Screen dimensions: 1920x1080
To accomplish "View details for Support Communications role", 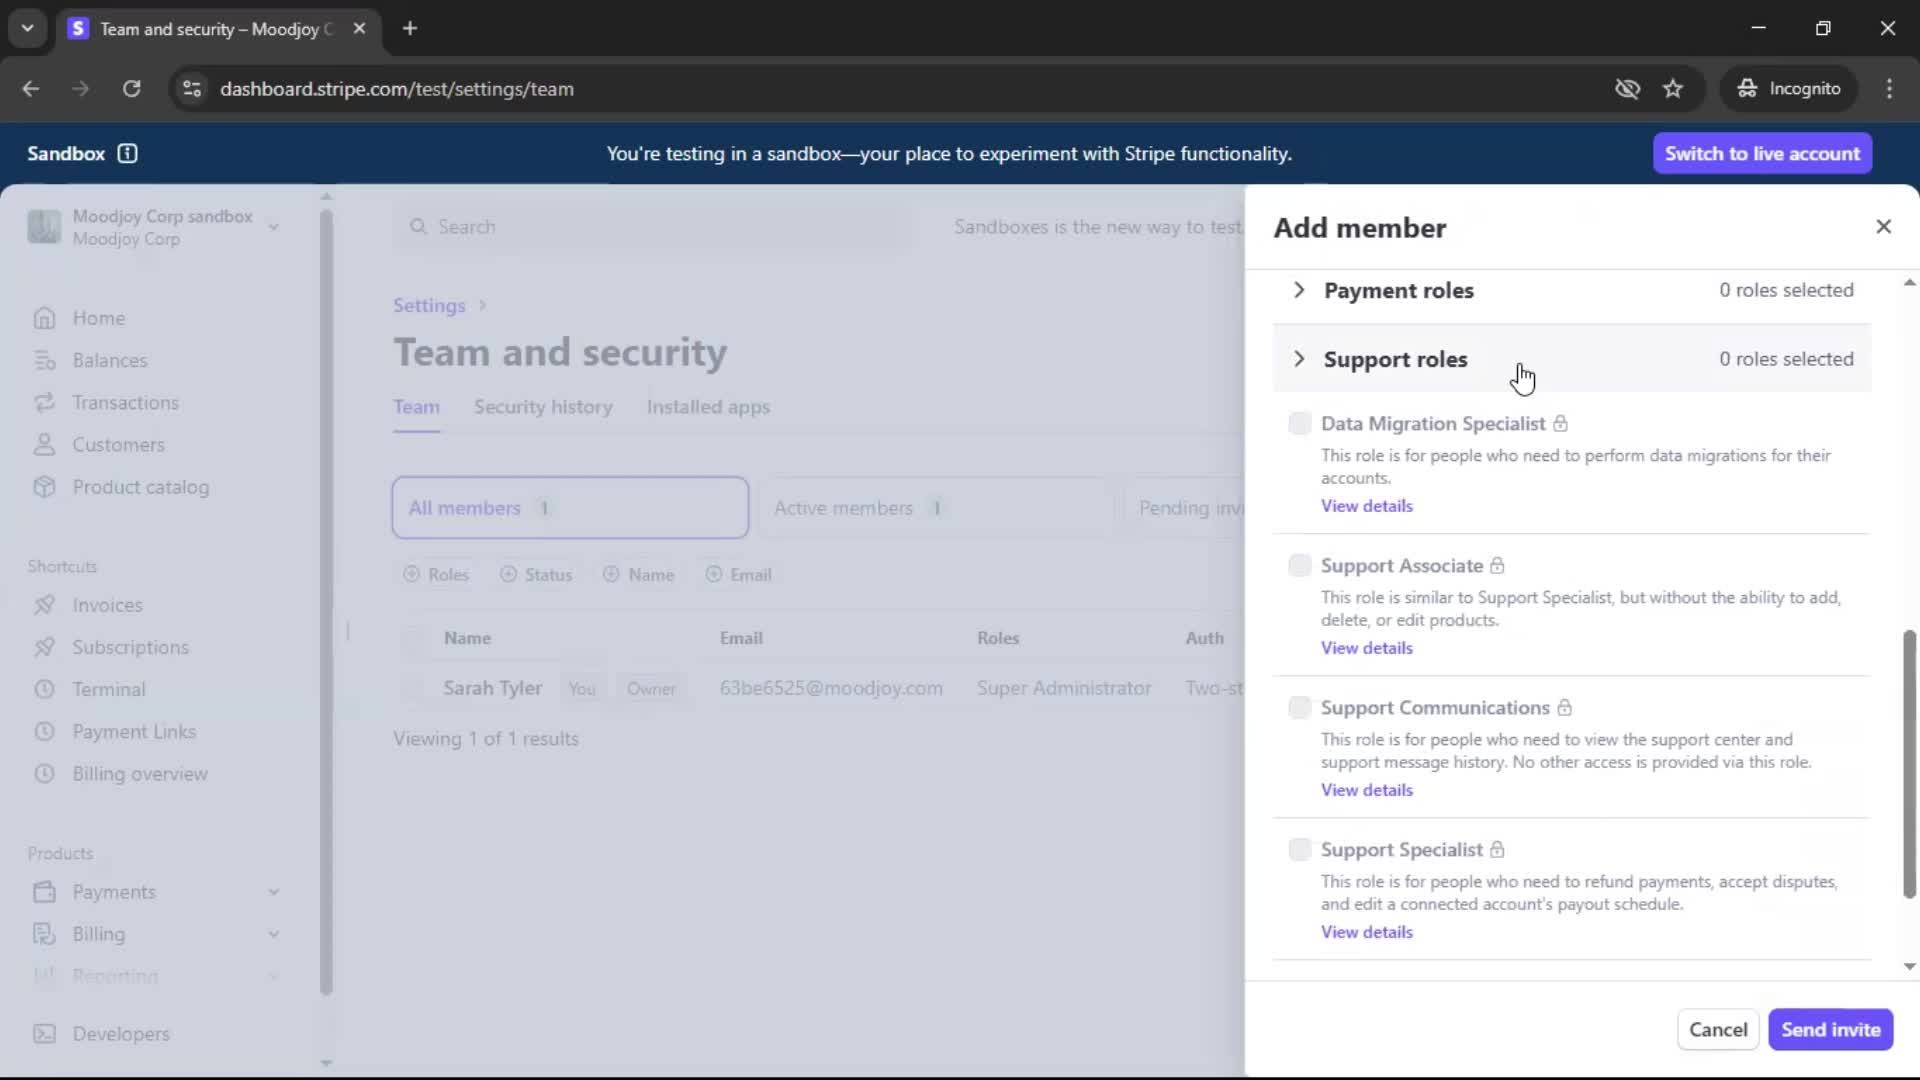I will [x=1366, y=790].
